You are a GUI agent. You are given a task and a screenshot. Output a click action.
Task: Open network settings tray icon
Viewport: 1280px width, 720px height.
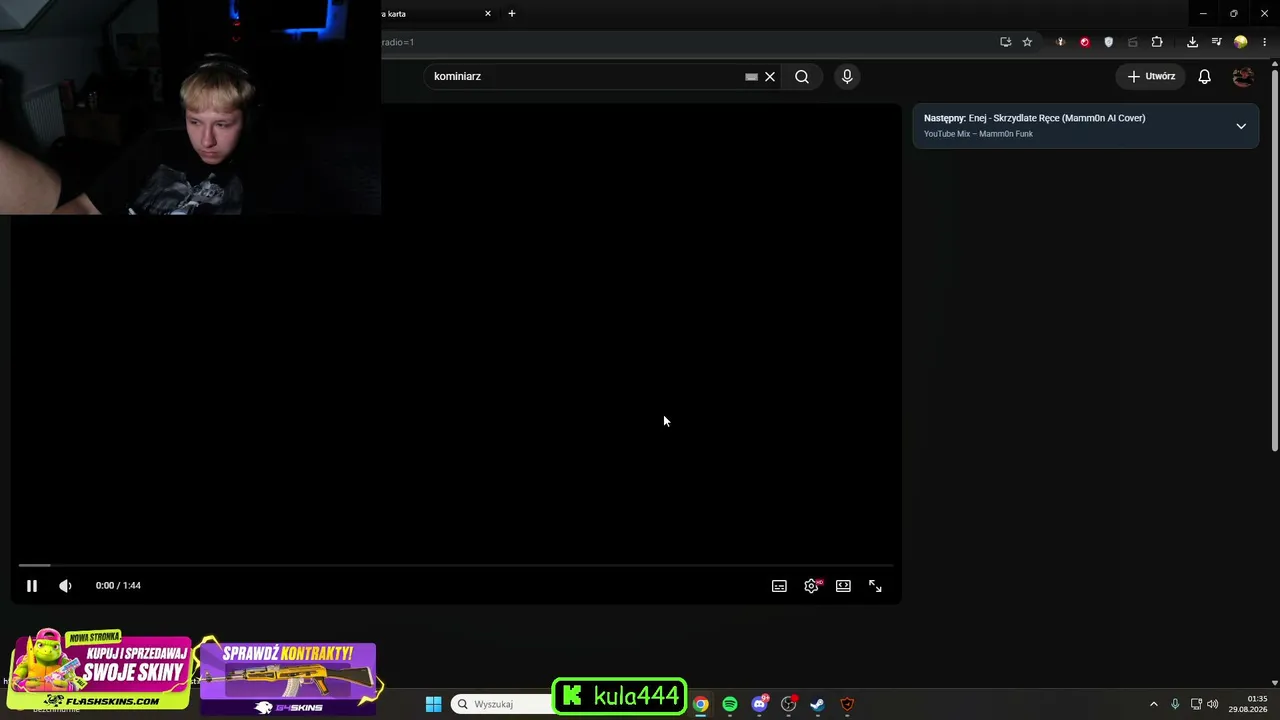coord(1196,704)
